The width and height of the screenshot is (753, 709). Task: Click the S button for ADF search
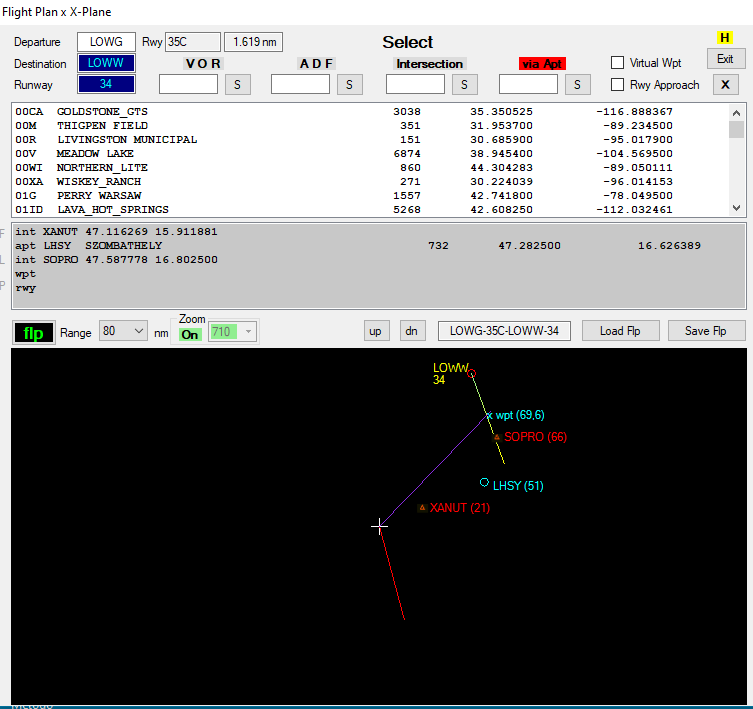349,85
